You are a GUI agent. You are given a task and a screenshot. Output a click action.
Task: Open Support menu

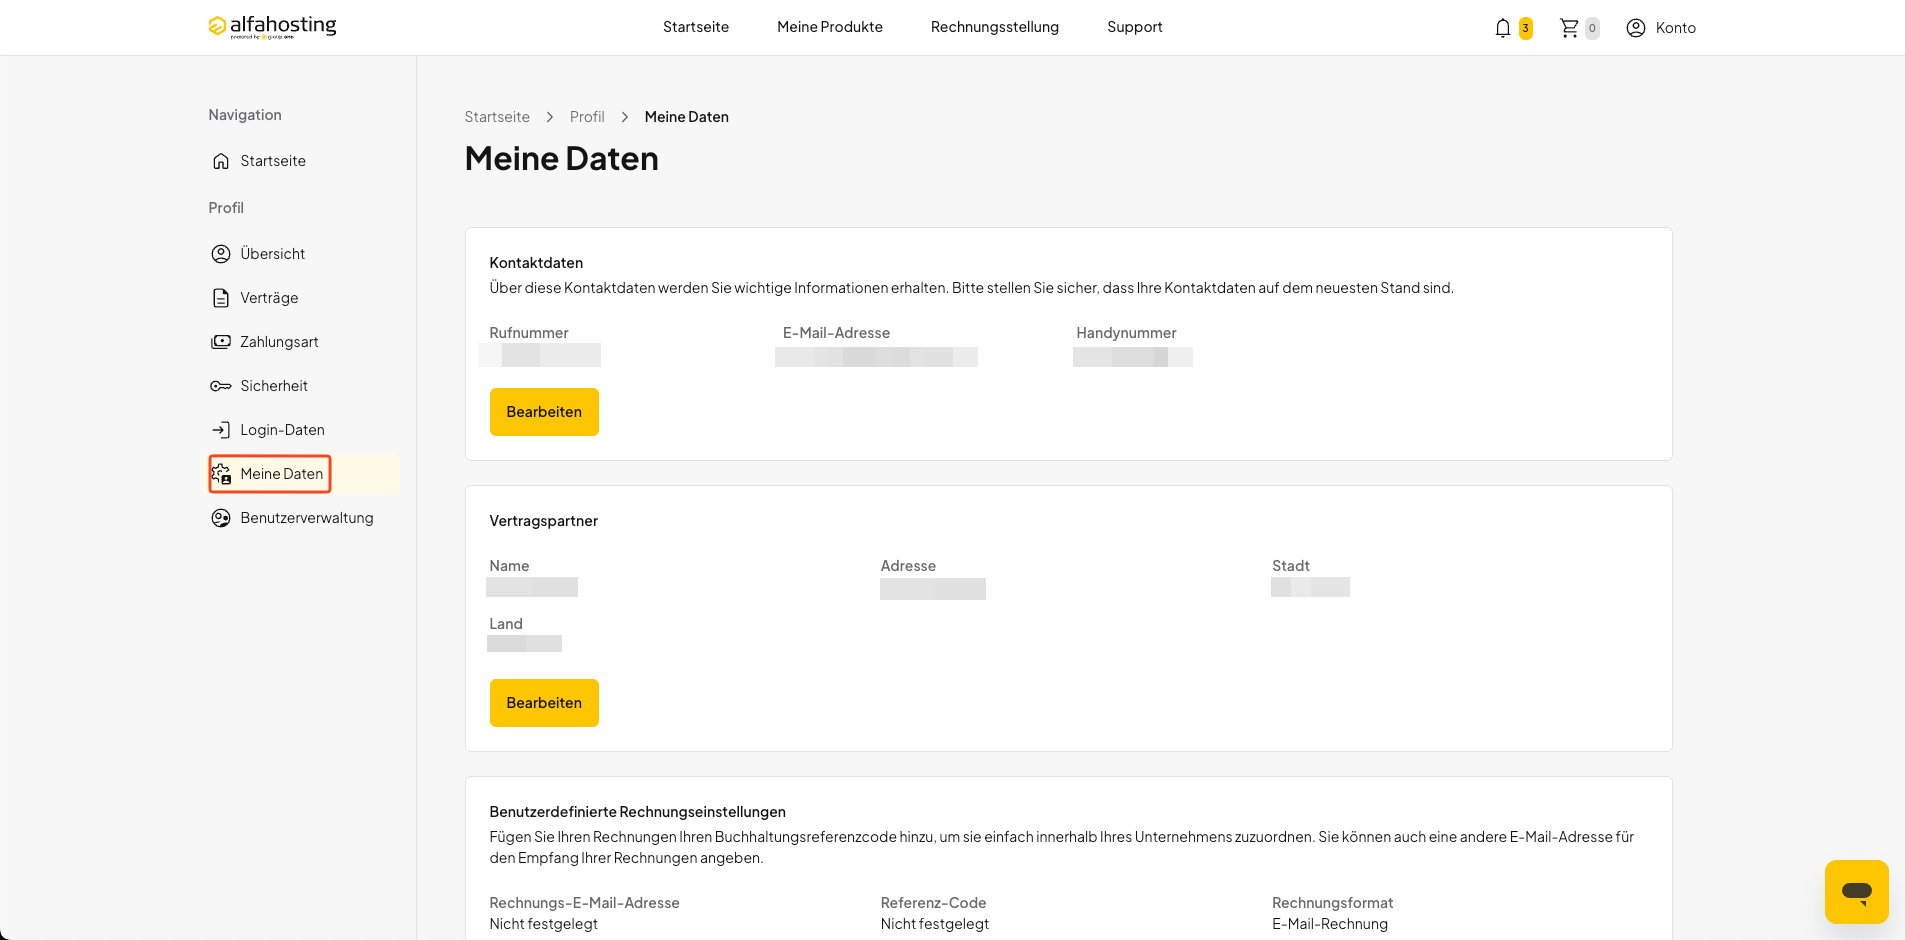tap(1135, 27)
